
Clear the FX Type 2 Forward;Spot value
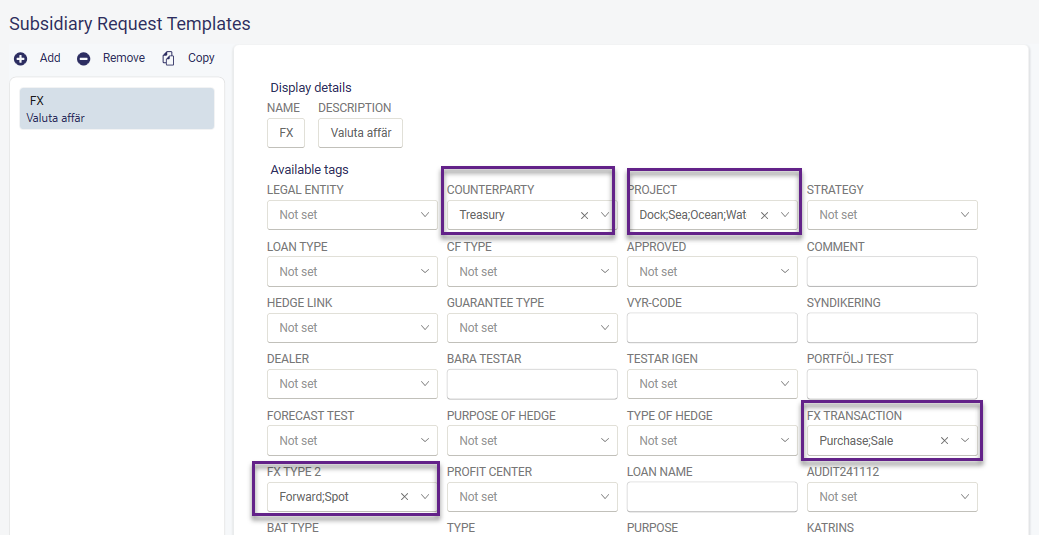tap(404, 496)
